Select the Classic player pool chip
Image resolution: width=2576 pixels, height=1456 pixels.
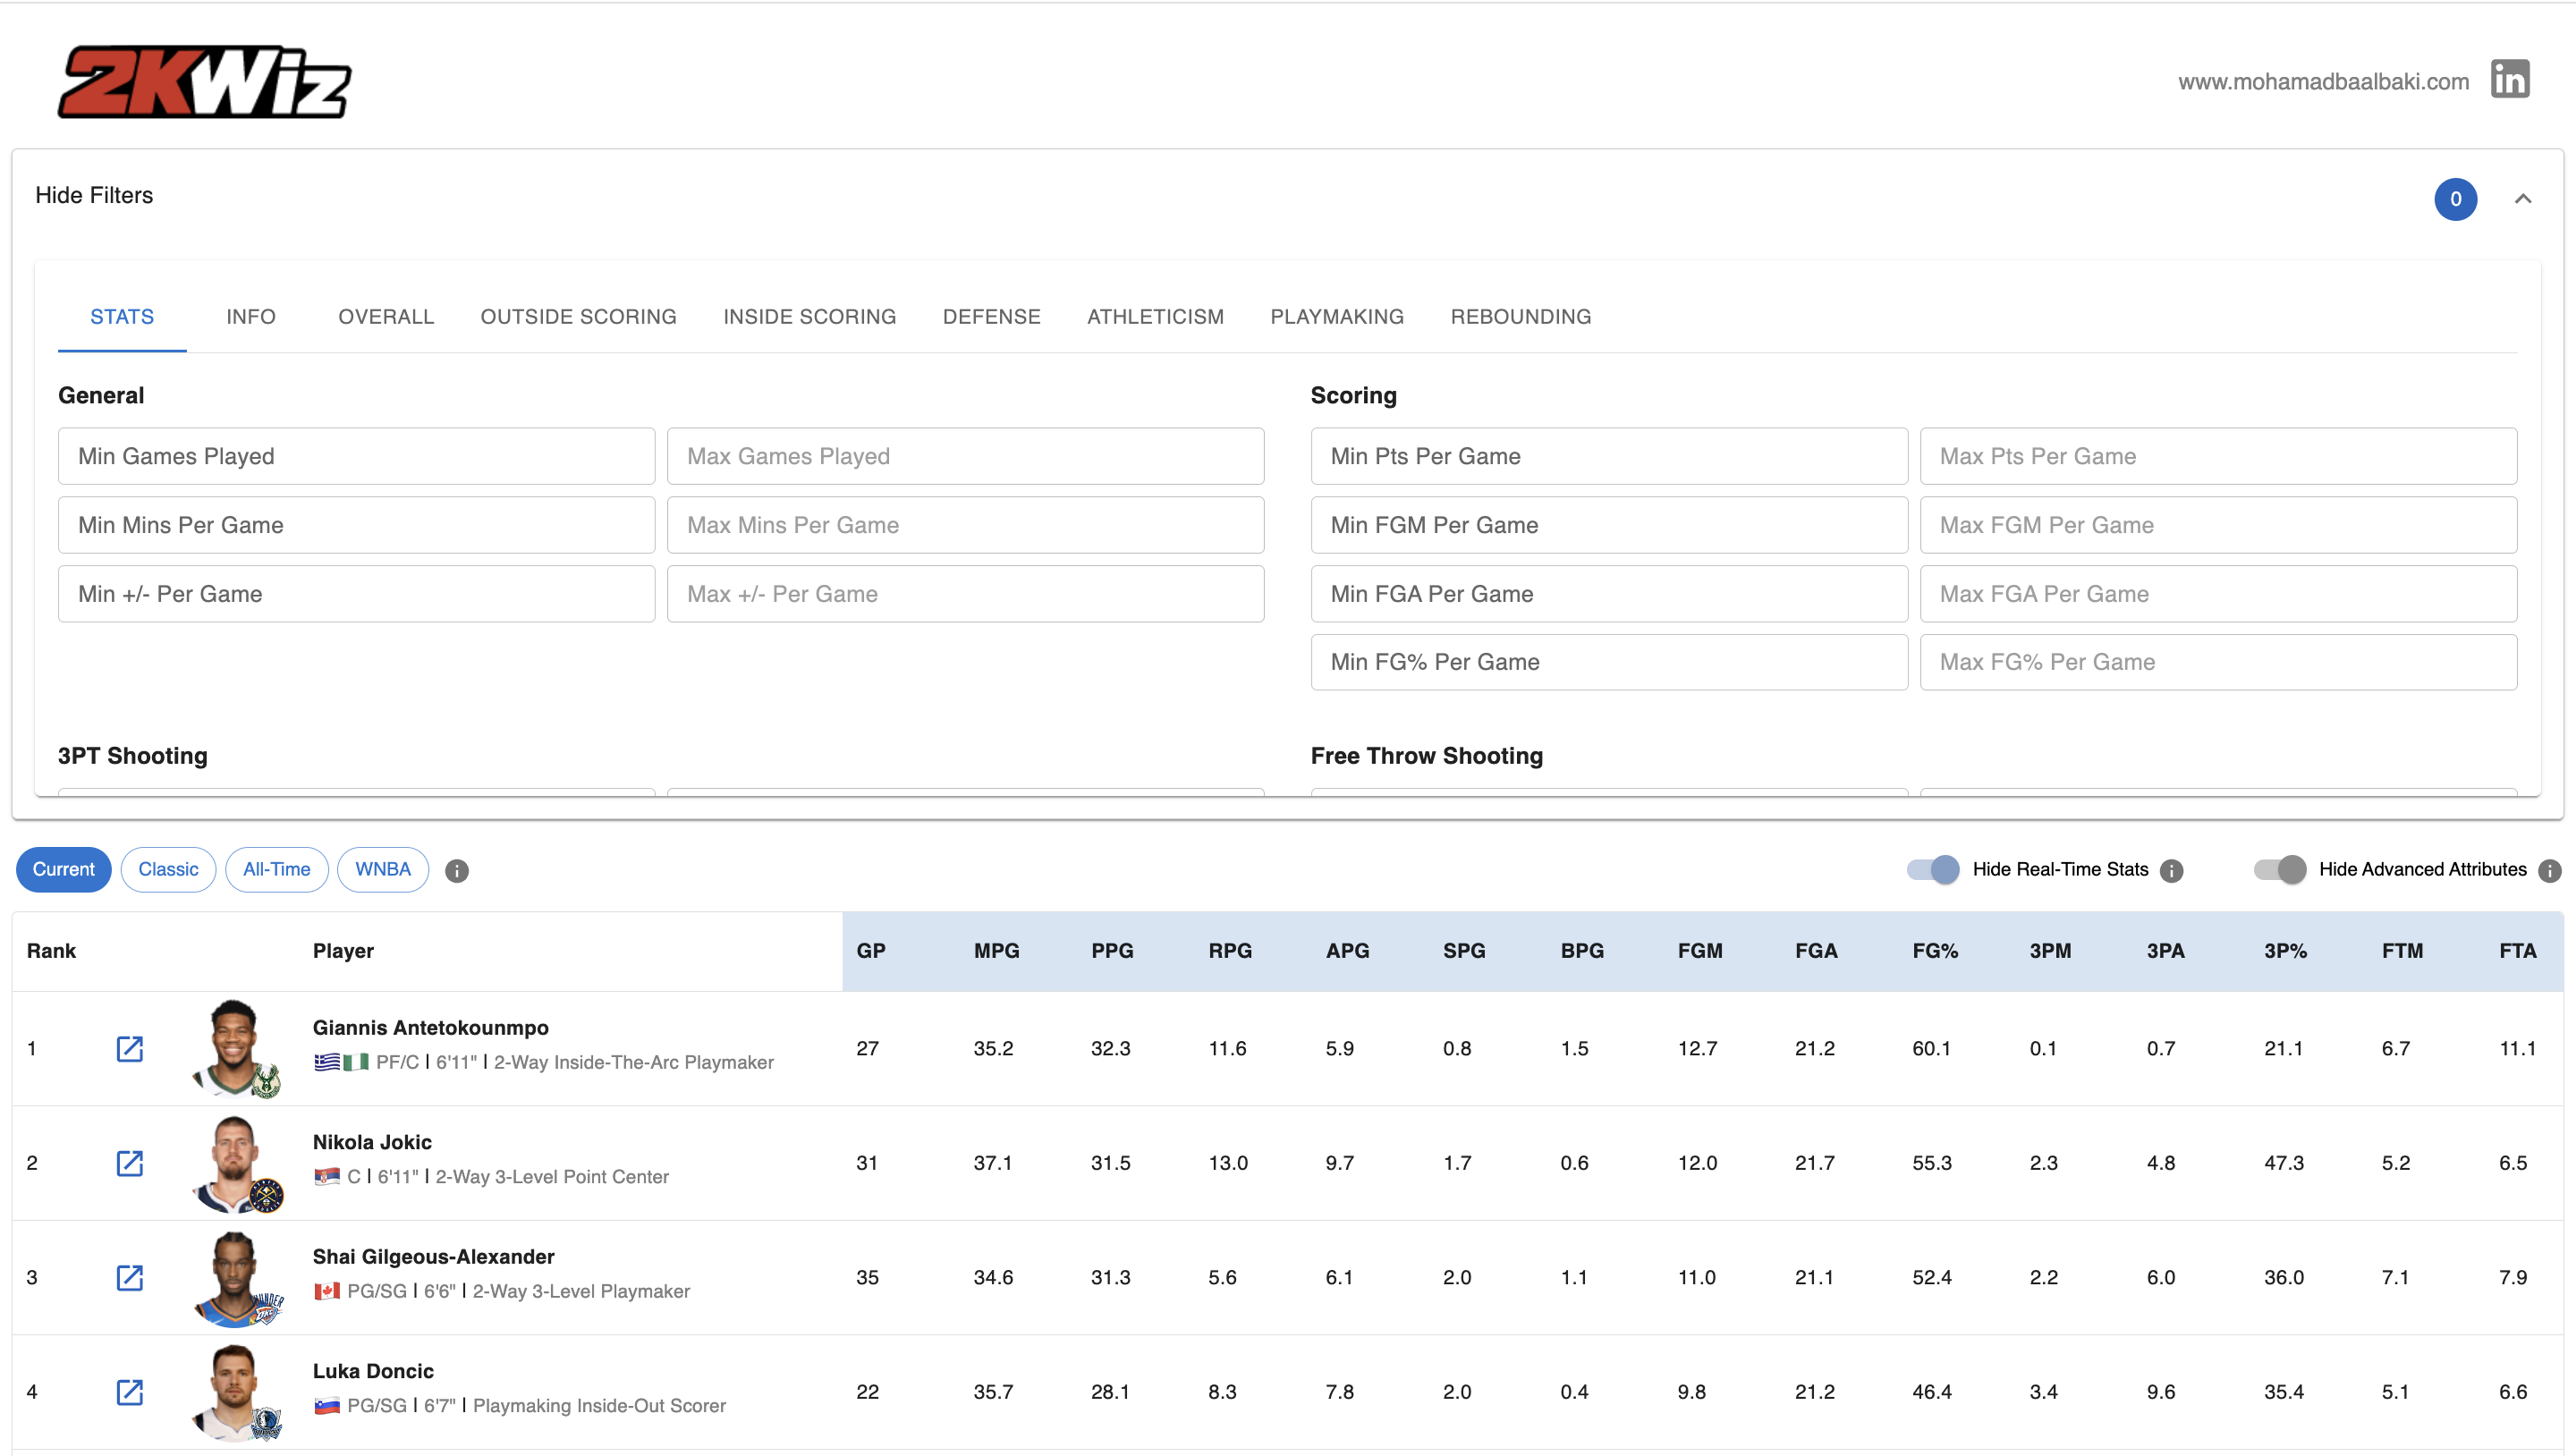(x=168, y=869)
